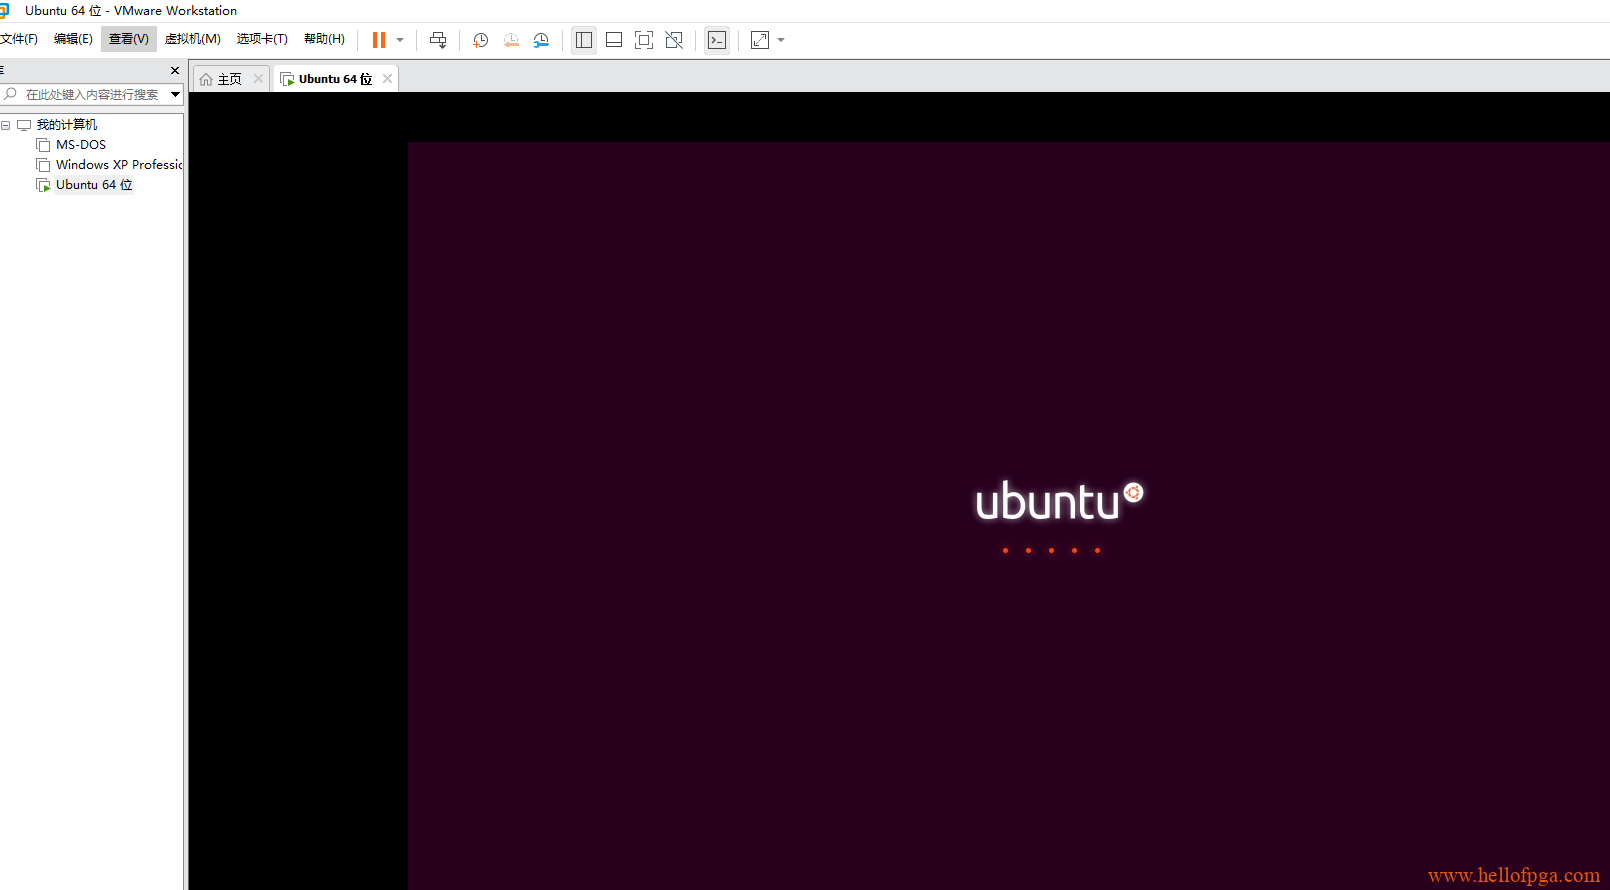Pause the running virtual machine
This screenshot has width=1610, height=890.
coord(379,40)
